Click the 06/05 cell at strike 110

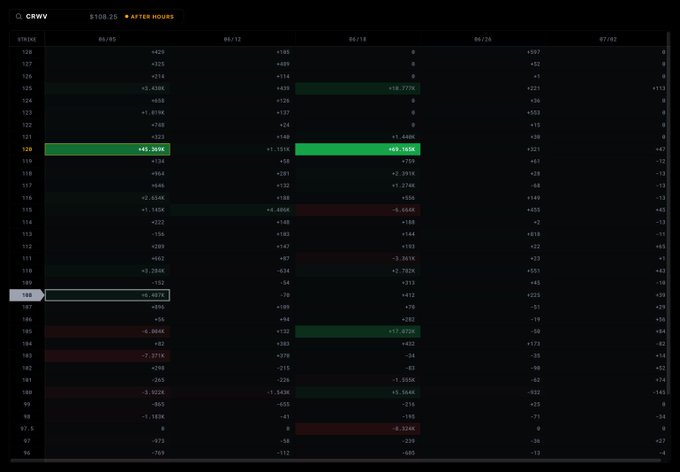coord(108,271)
